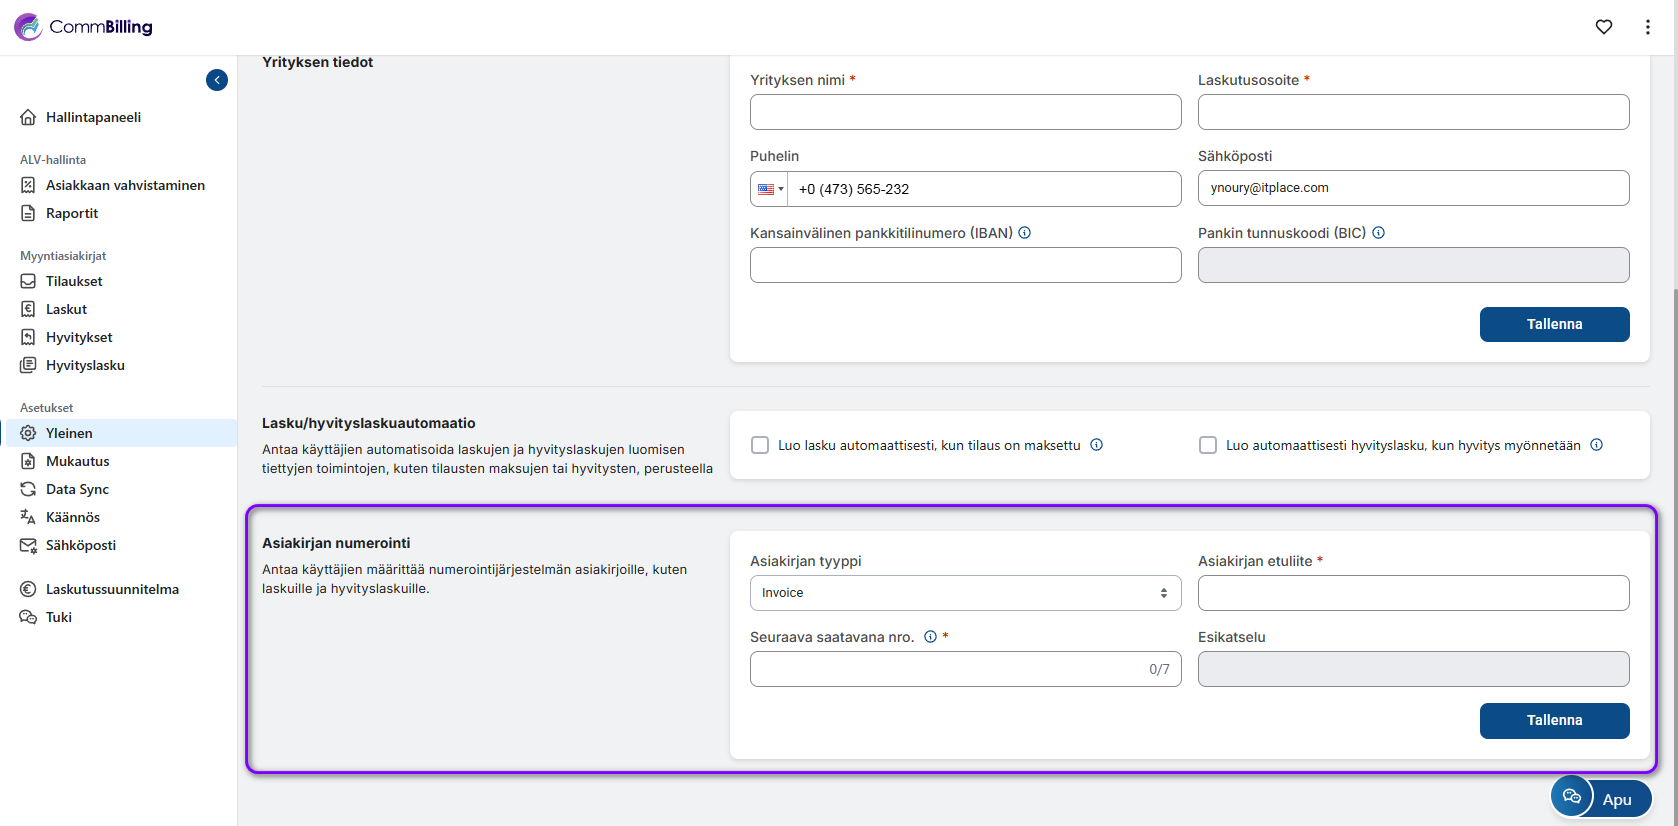
Task: Open the Apu help chat button
Action: [x=1600, y=798]
